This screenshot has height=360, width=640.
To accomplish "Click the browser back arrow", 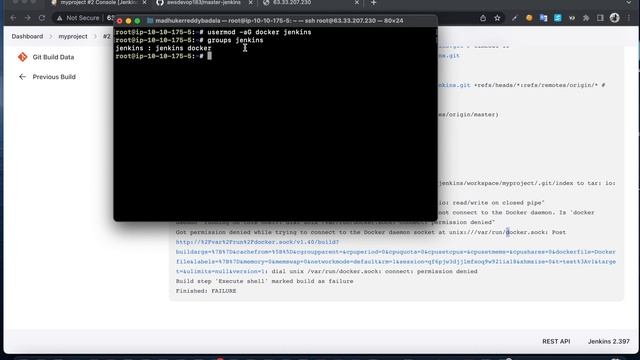I will click(13, 18).
